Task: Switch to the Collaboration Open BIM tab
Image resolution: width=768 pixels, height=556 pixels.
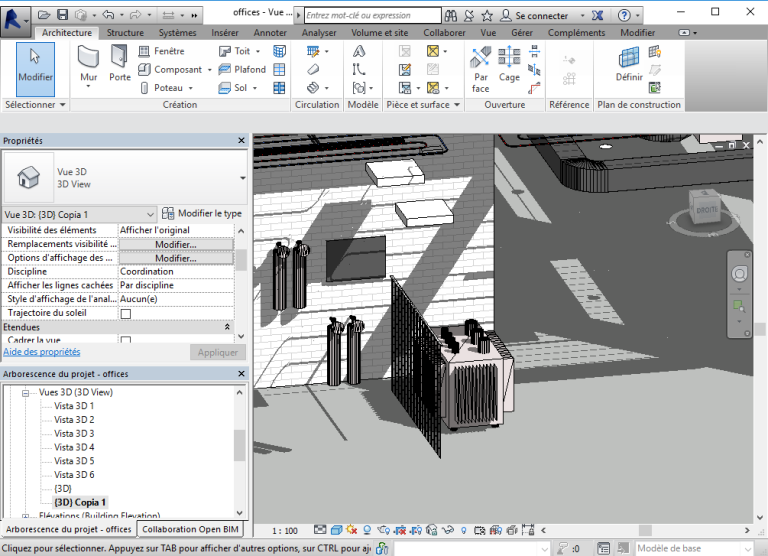Action: (190, 529)
